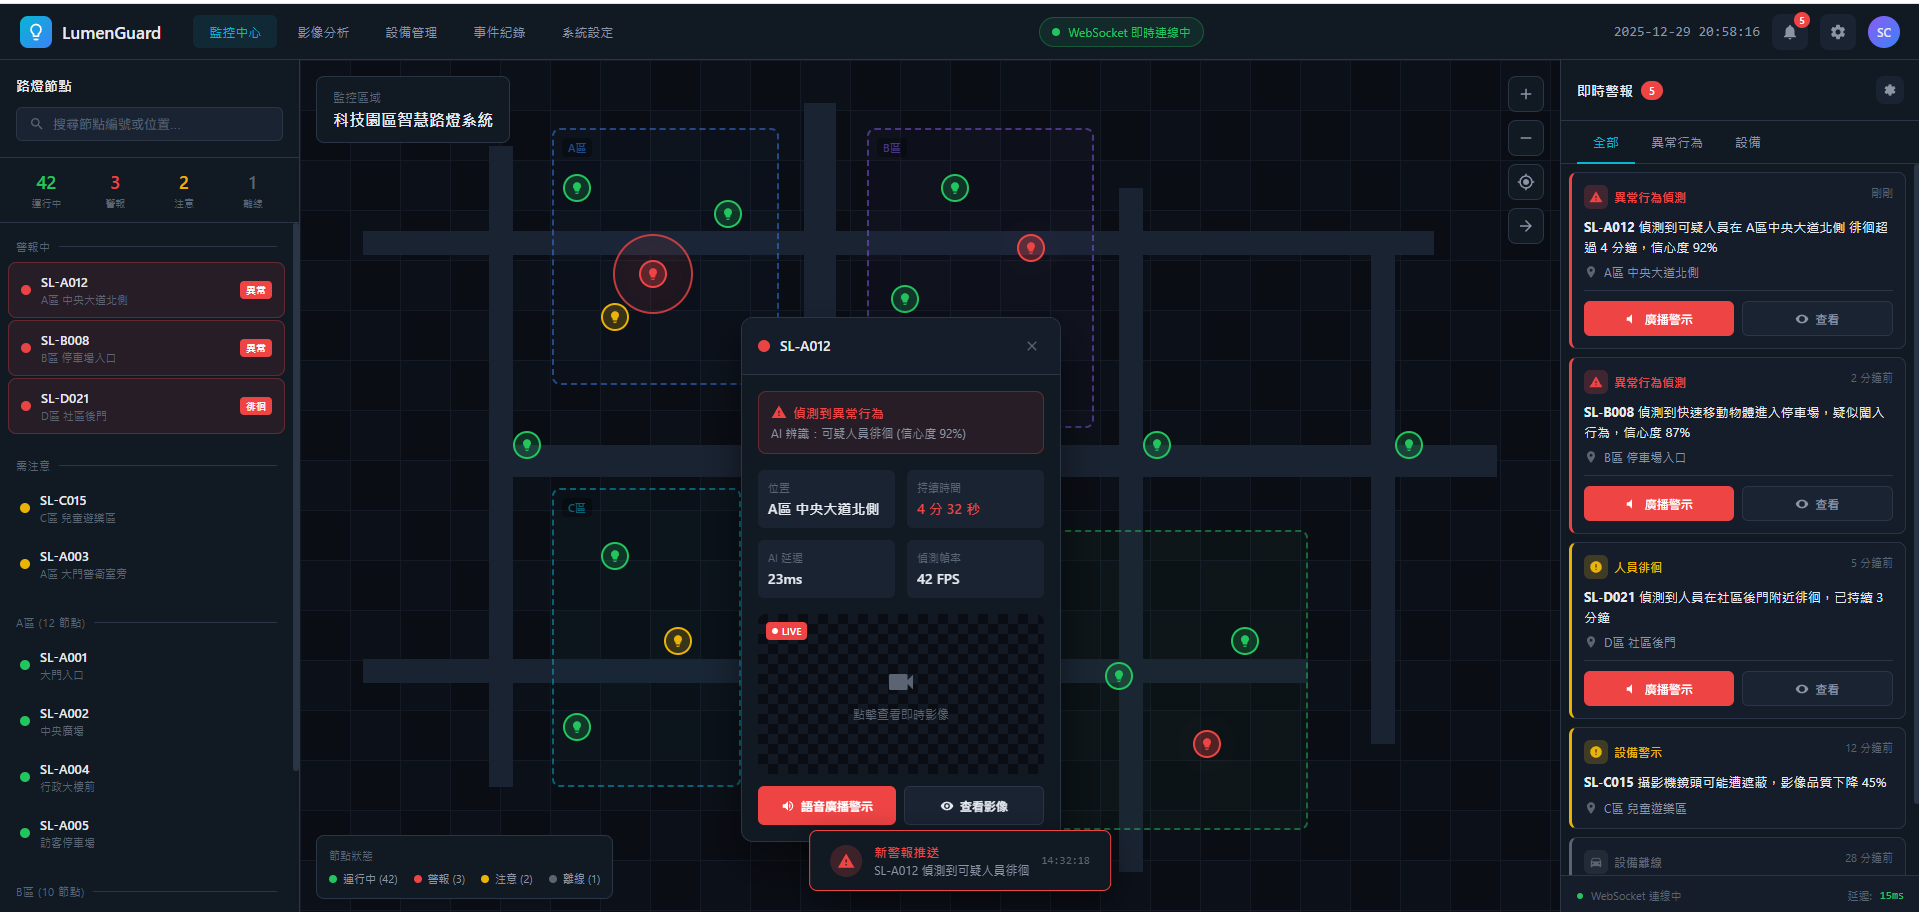This screenshot has height=912, width=1919.
Task: Open the 設備管理 navigation tab
Action: point(411,32)
